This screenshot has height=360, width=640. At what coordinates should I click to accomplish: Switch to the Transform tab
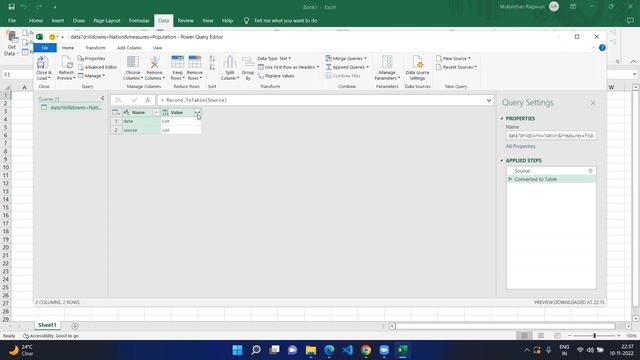click(96, 48)
